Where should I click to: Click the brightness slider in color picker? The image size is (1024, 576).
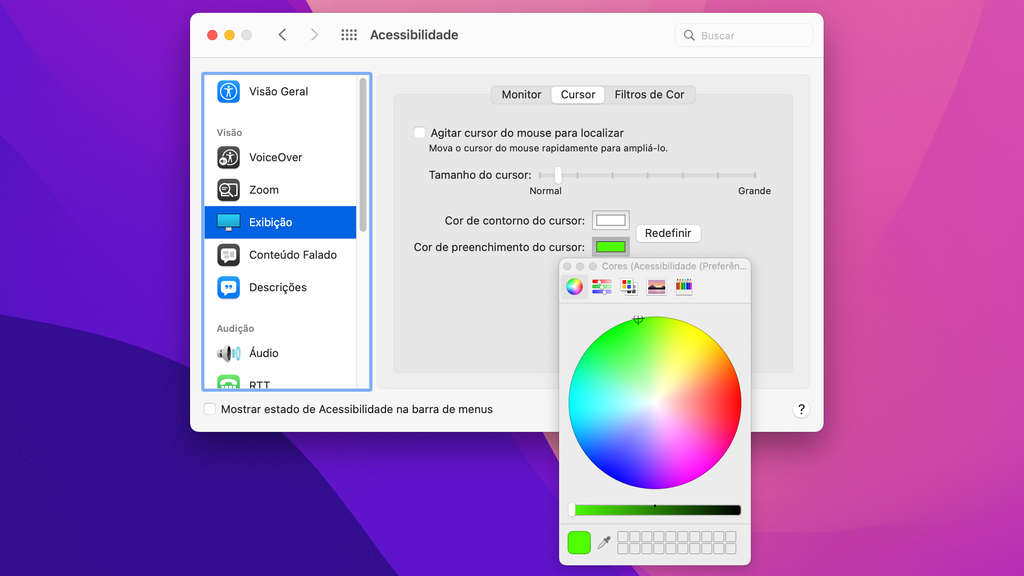[655, 510]
